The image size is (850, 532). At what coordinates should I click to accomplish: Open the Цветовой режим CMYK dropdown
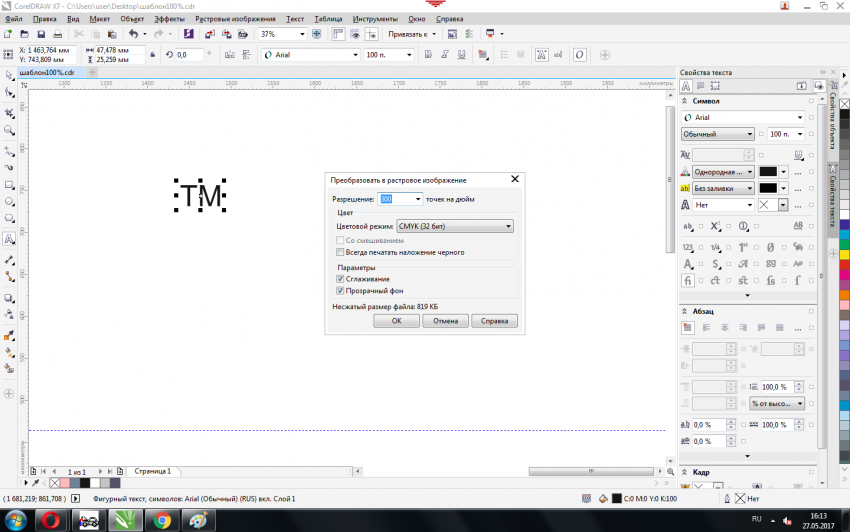tap(454, 227)
